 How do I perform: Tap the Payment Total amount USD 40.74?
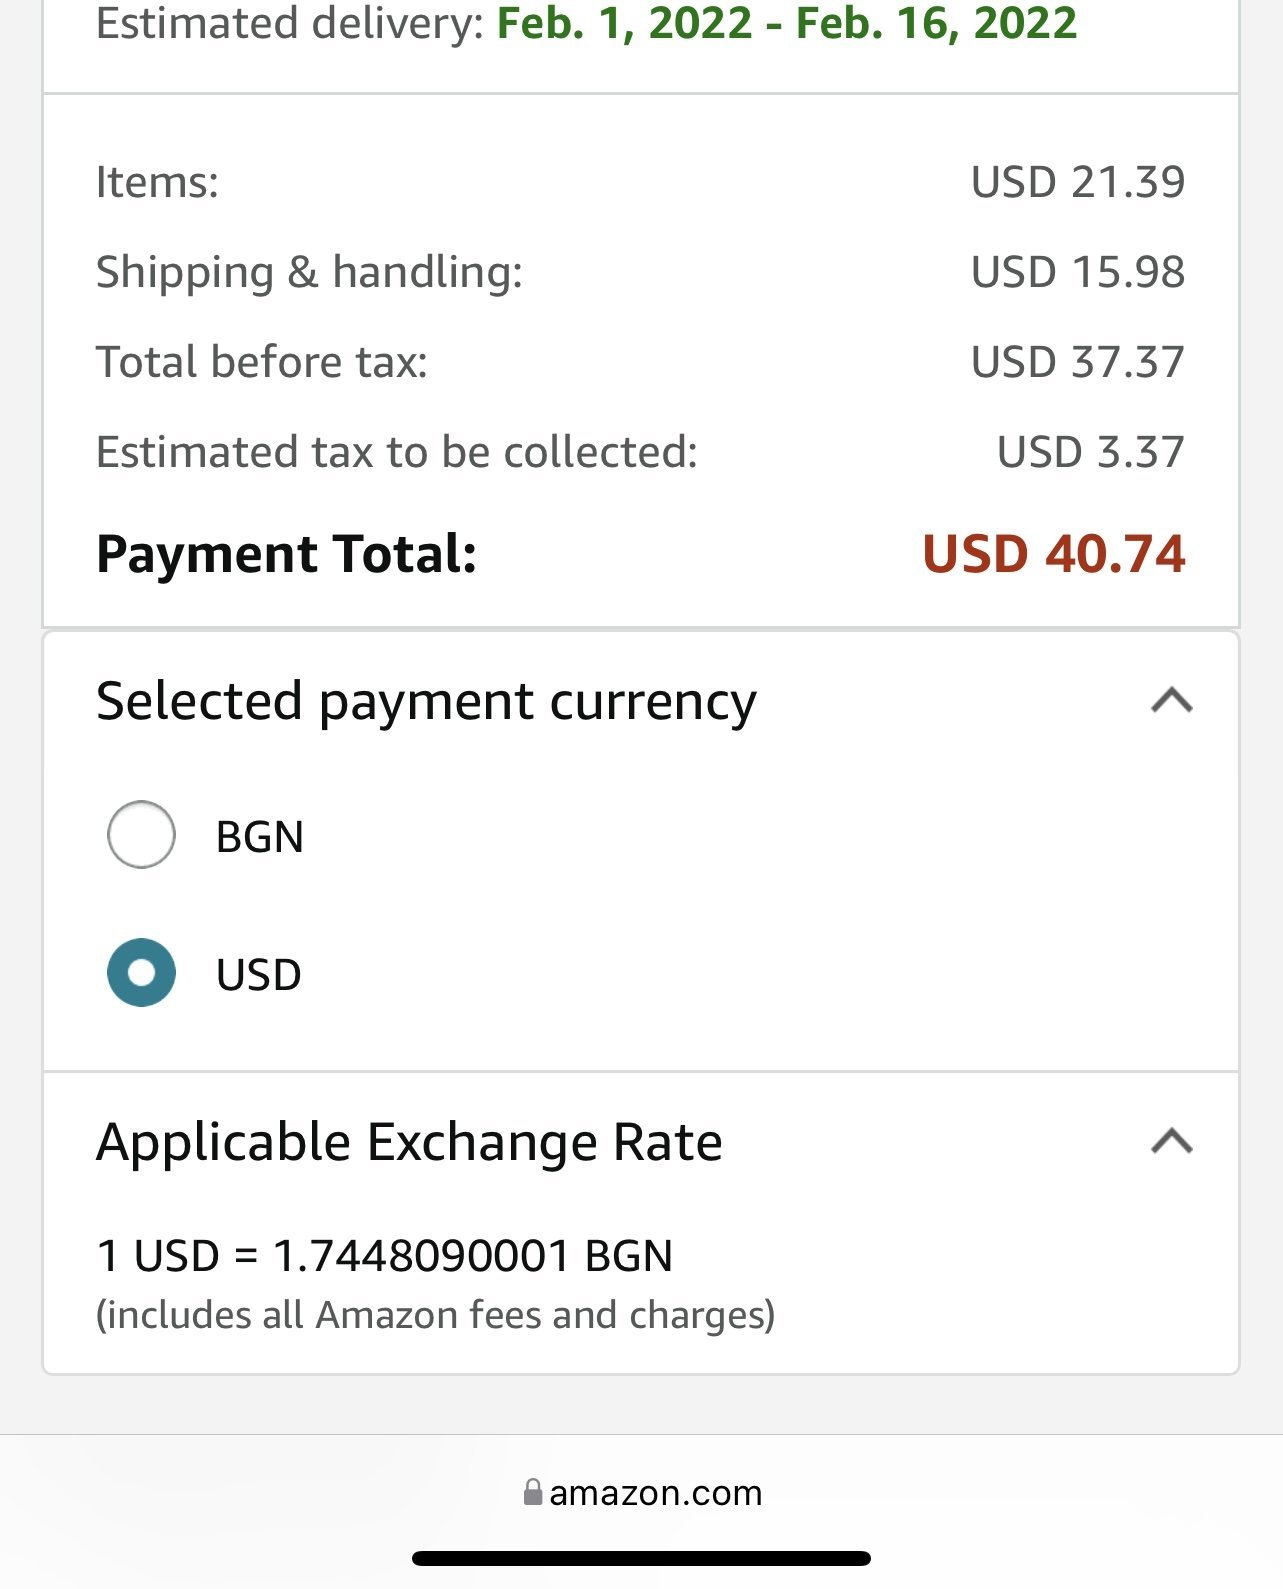1053,554
